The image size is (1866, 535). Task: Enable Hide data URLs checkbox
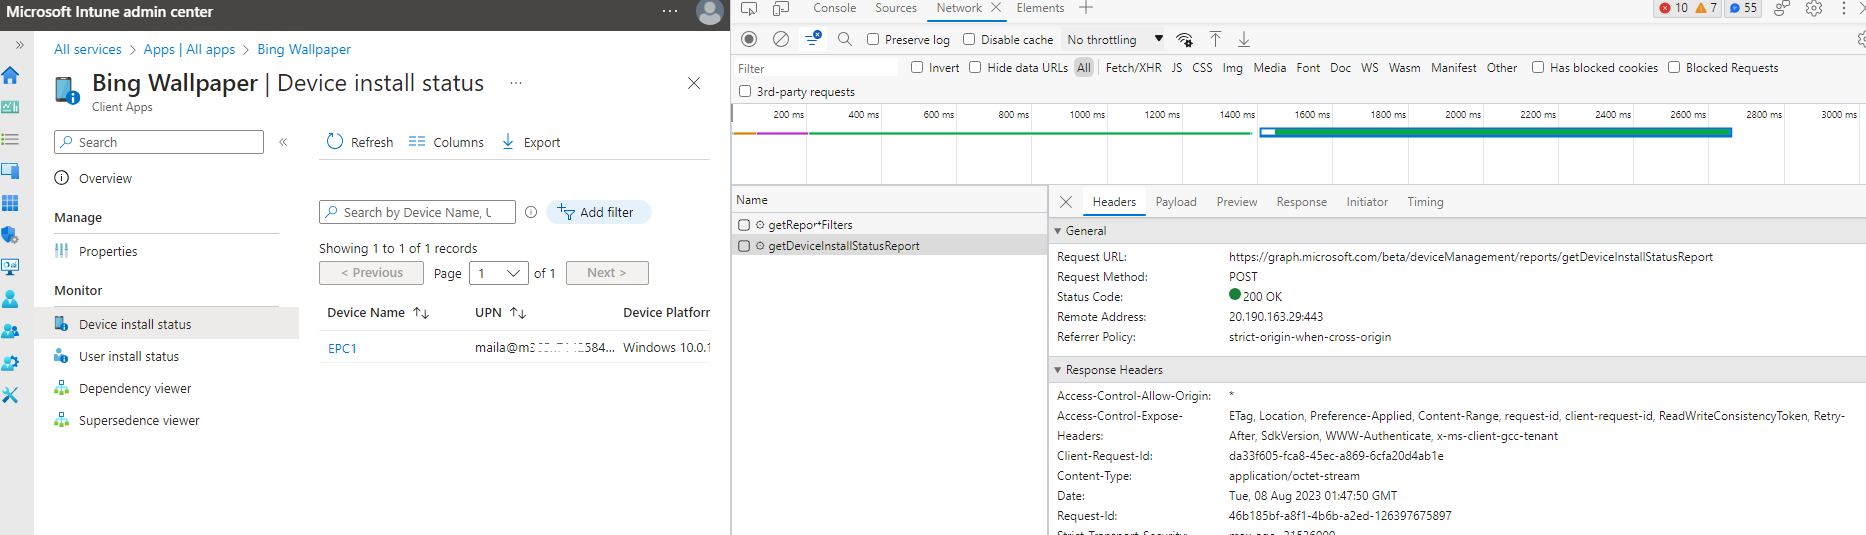[975, 67]
